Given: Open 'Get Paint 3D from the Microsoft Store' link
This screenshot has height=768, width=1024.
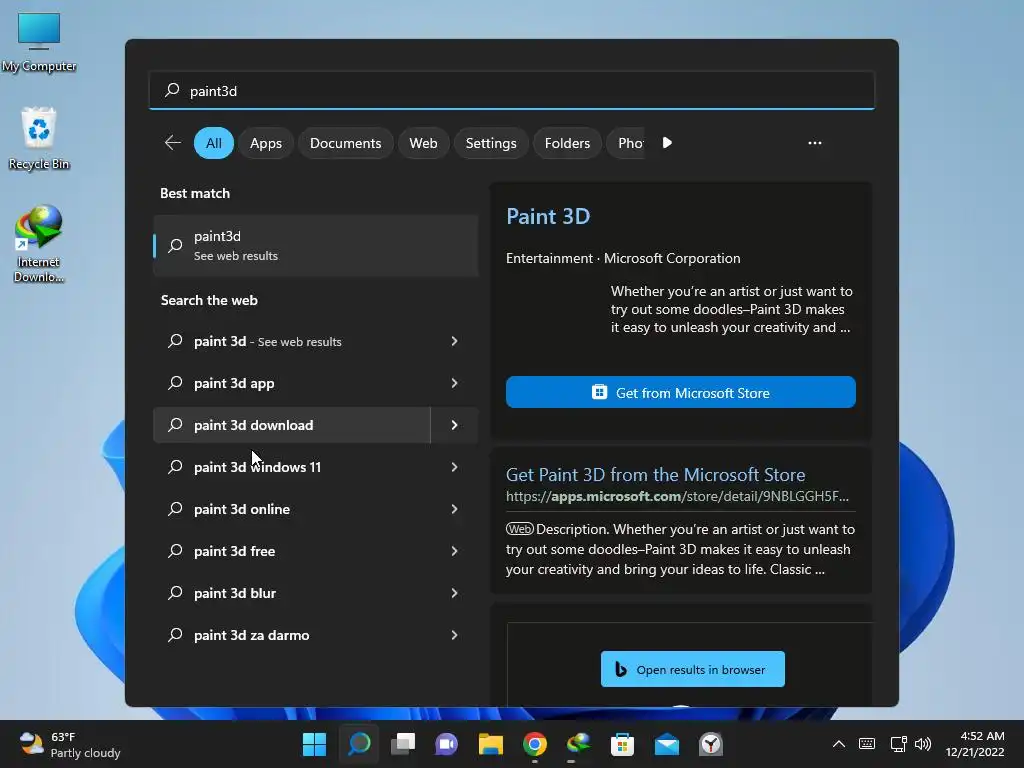Looking at the screenshot, I should click(x=655, y=475).
